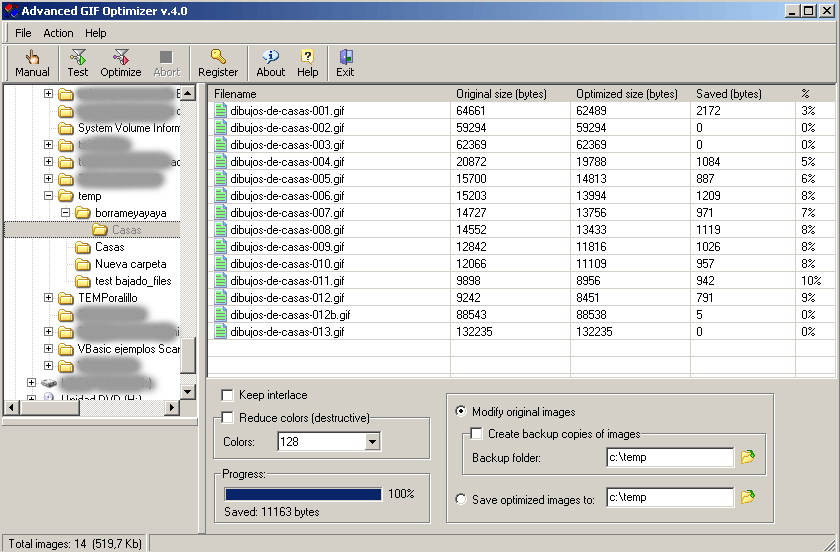Click the Backup folder text field
The height and width of the screenshot is (552, 840).
point(670,457)
